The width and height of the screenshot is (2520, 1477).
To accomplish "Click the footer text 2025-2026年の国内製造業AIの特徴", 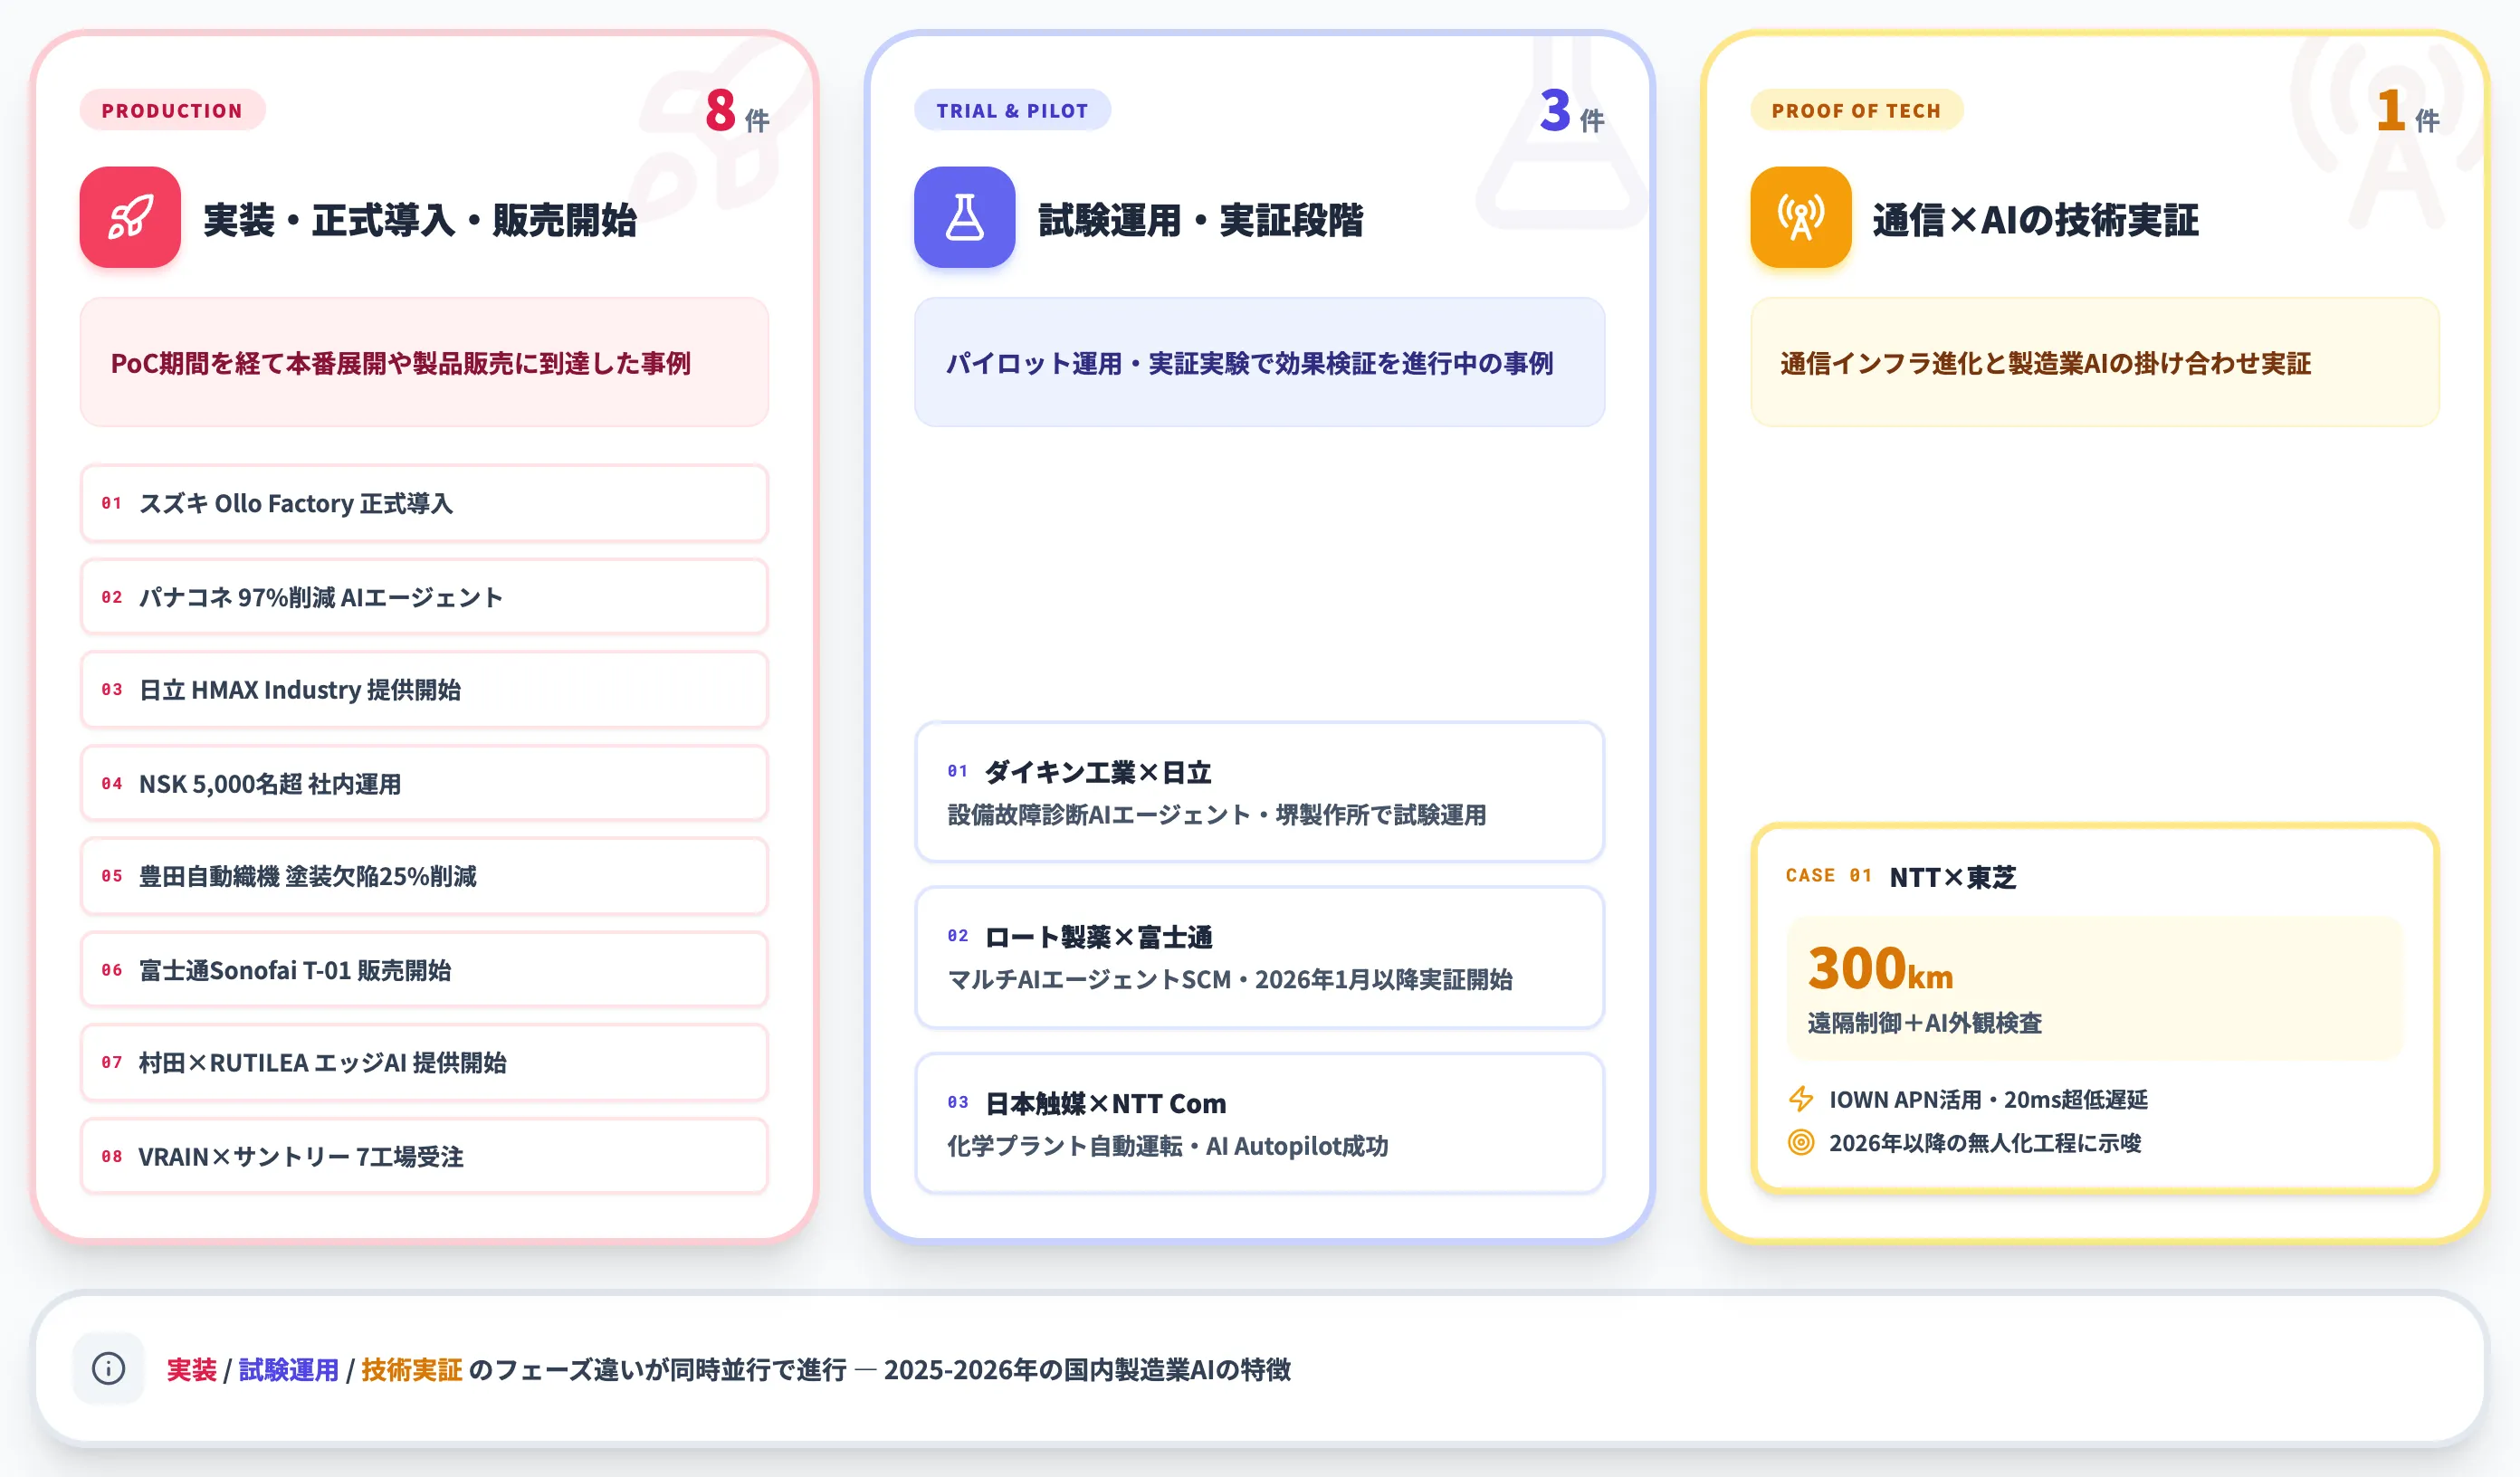I will 1087,1369.
